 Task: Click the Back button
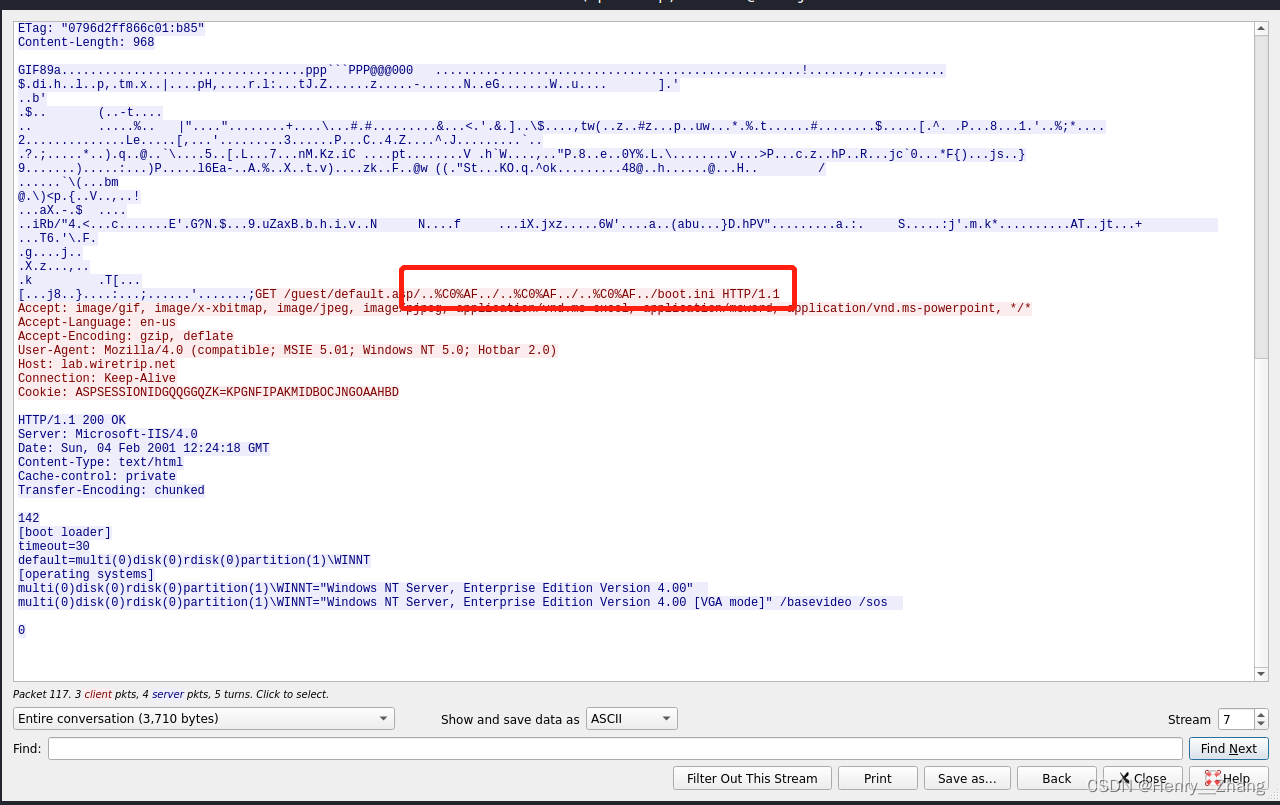(x=1057, y=778)
